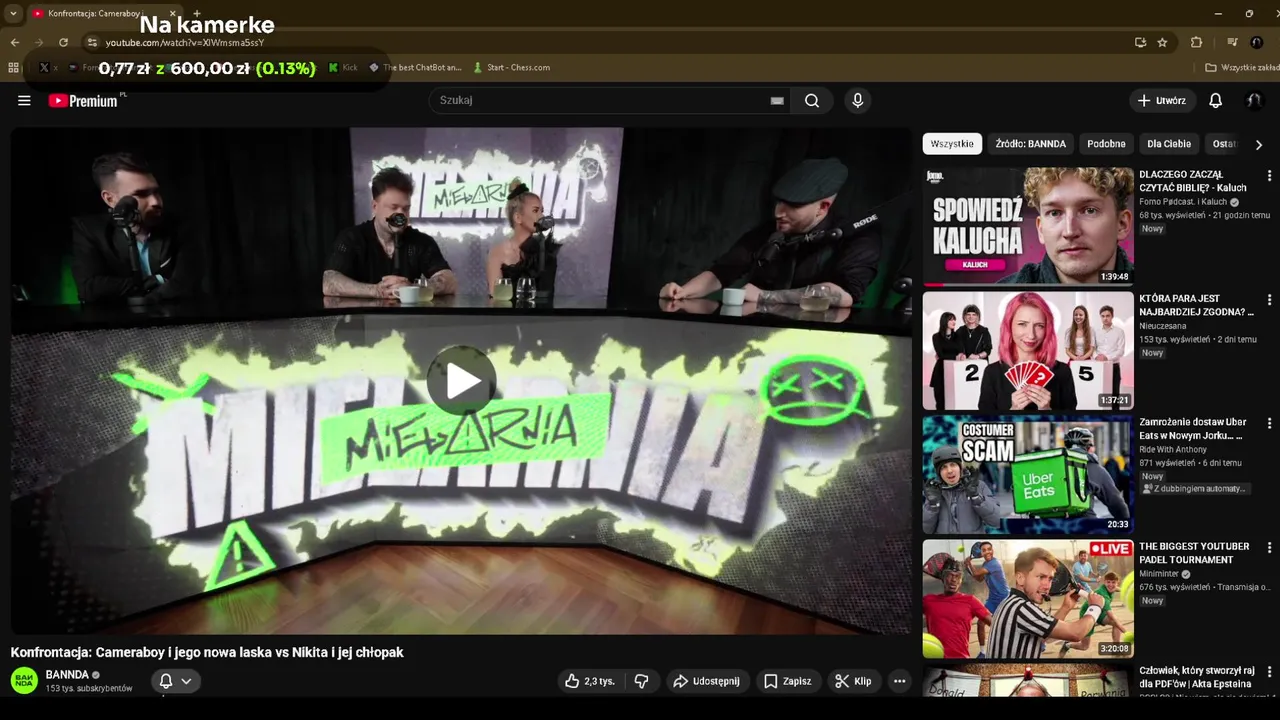
Task: Select the Podobne filter chip
Action: pos(1106,144)
